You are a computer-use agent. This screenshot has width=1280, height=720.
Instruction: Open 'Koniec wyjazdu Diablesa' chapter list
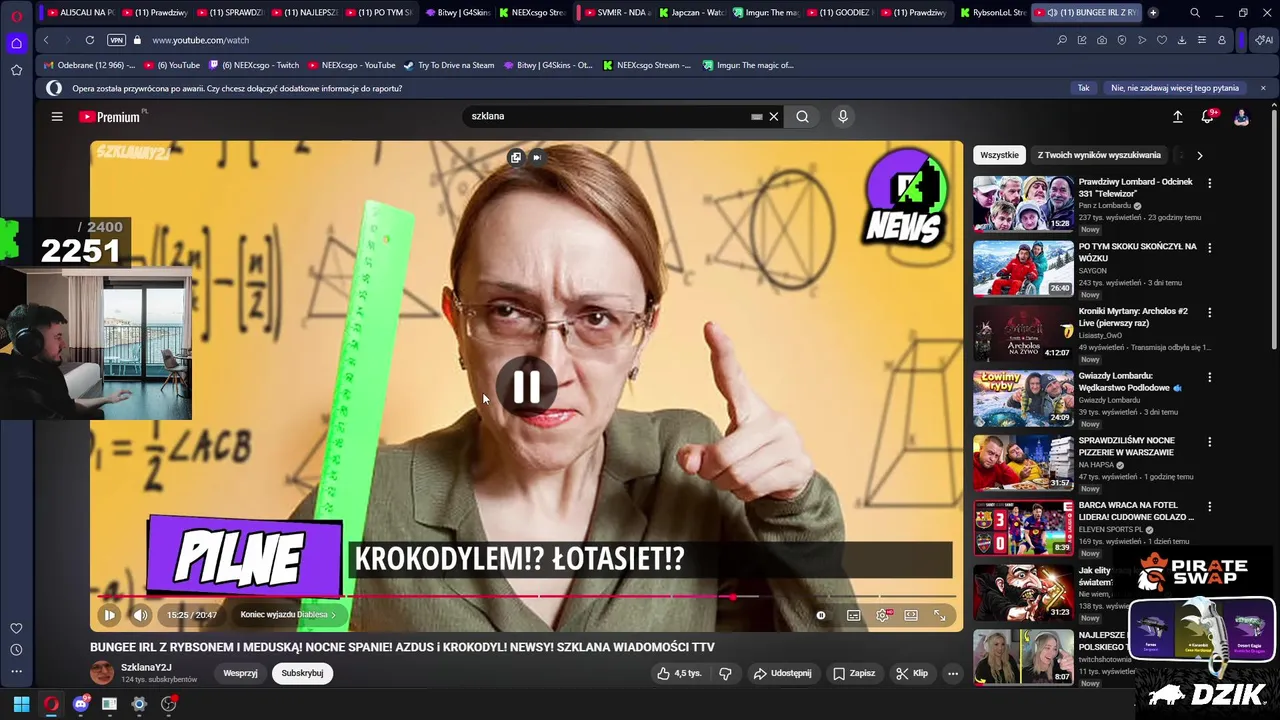288,615
